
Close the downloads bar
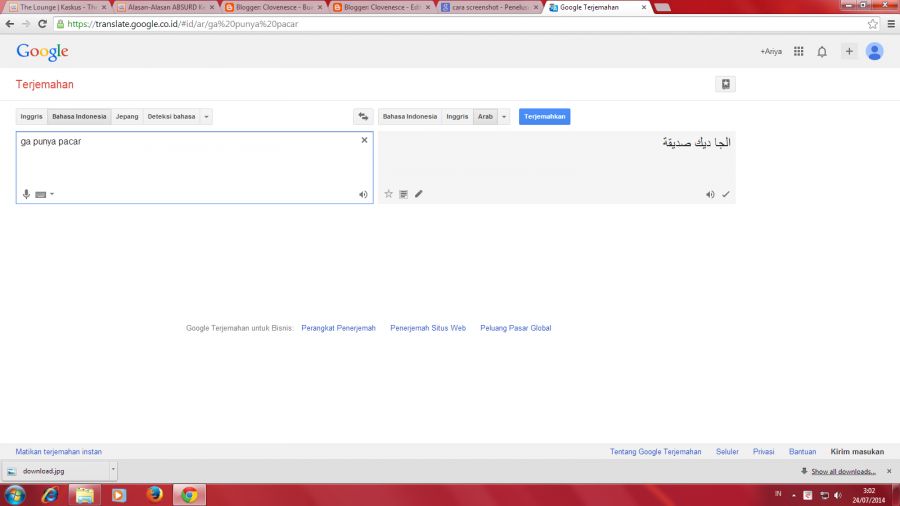889,471
